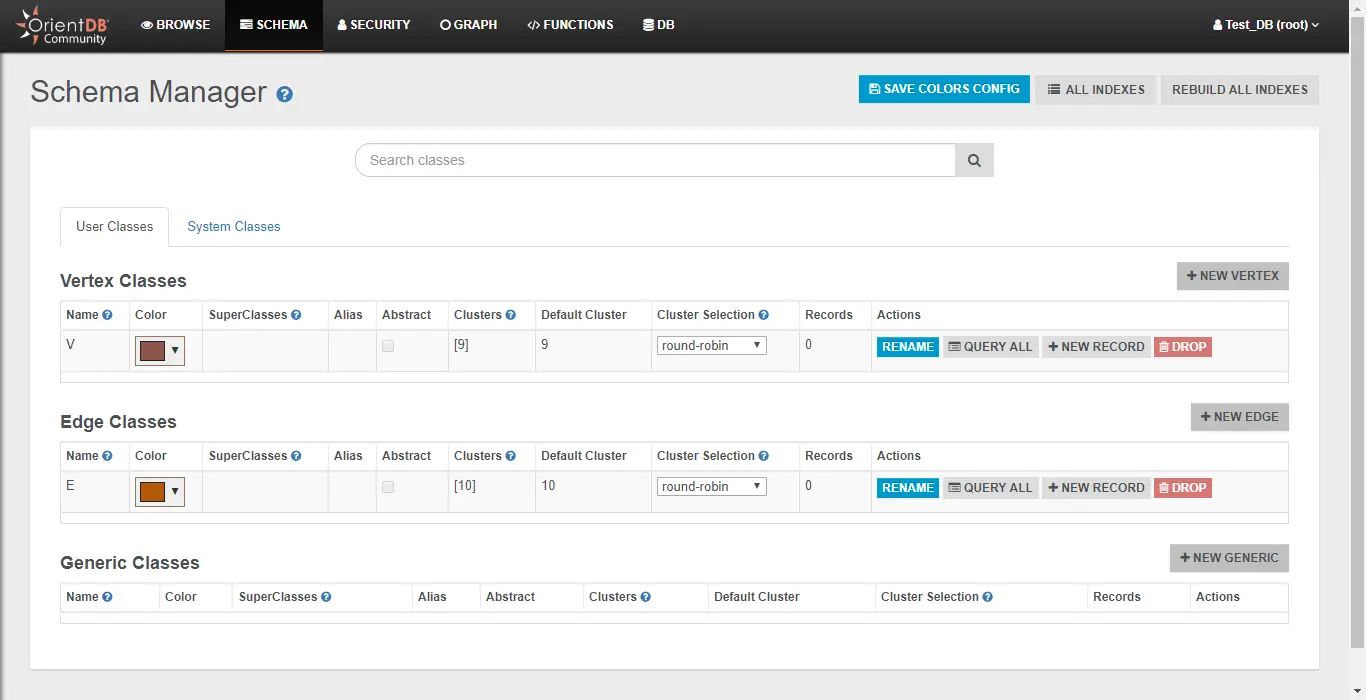Open the color picker for class E

(160, 491)
